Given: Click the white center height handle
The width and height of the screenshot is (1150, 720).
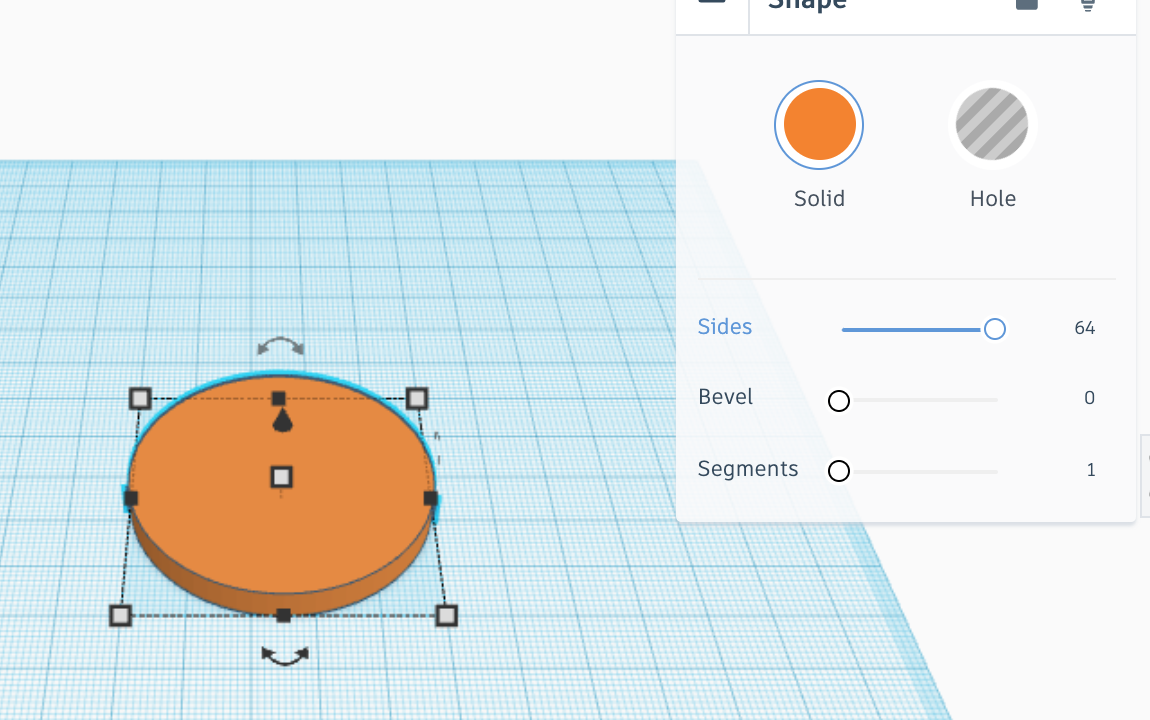Looking at the screenshot, I should pos(282,477).
